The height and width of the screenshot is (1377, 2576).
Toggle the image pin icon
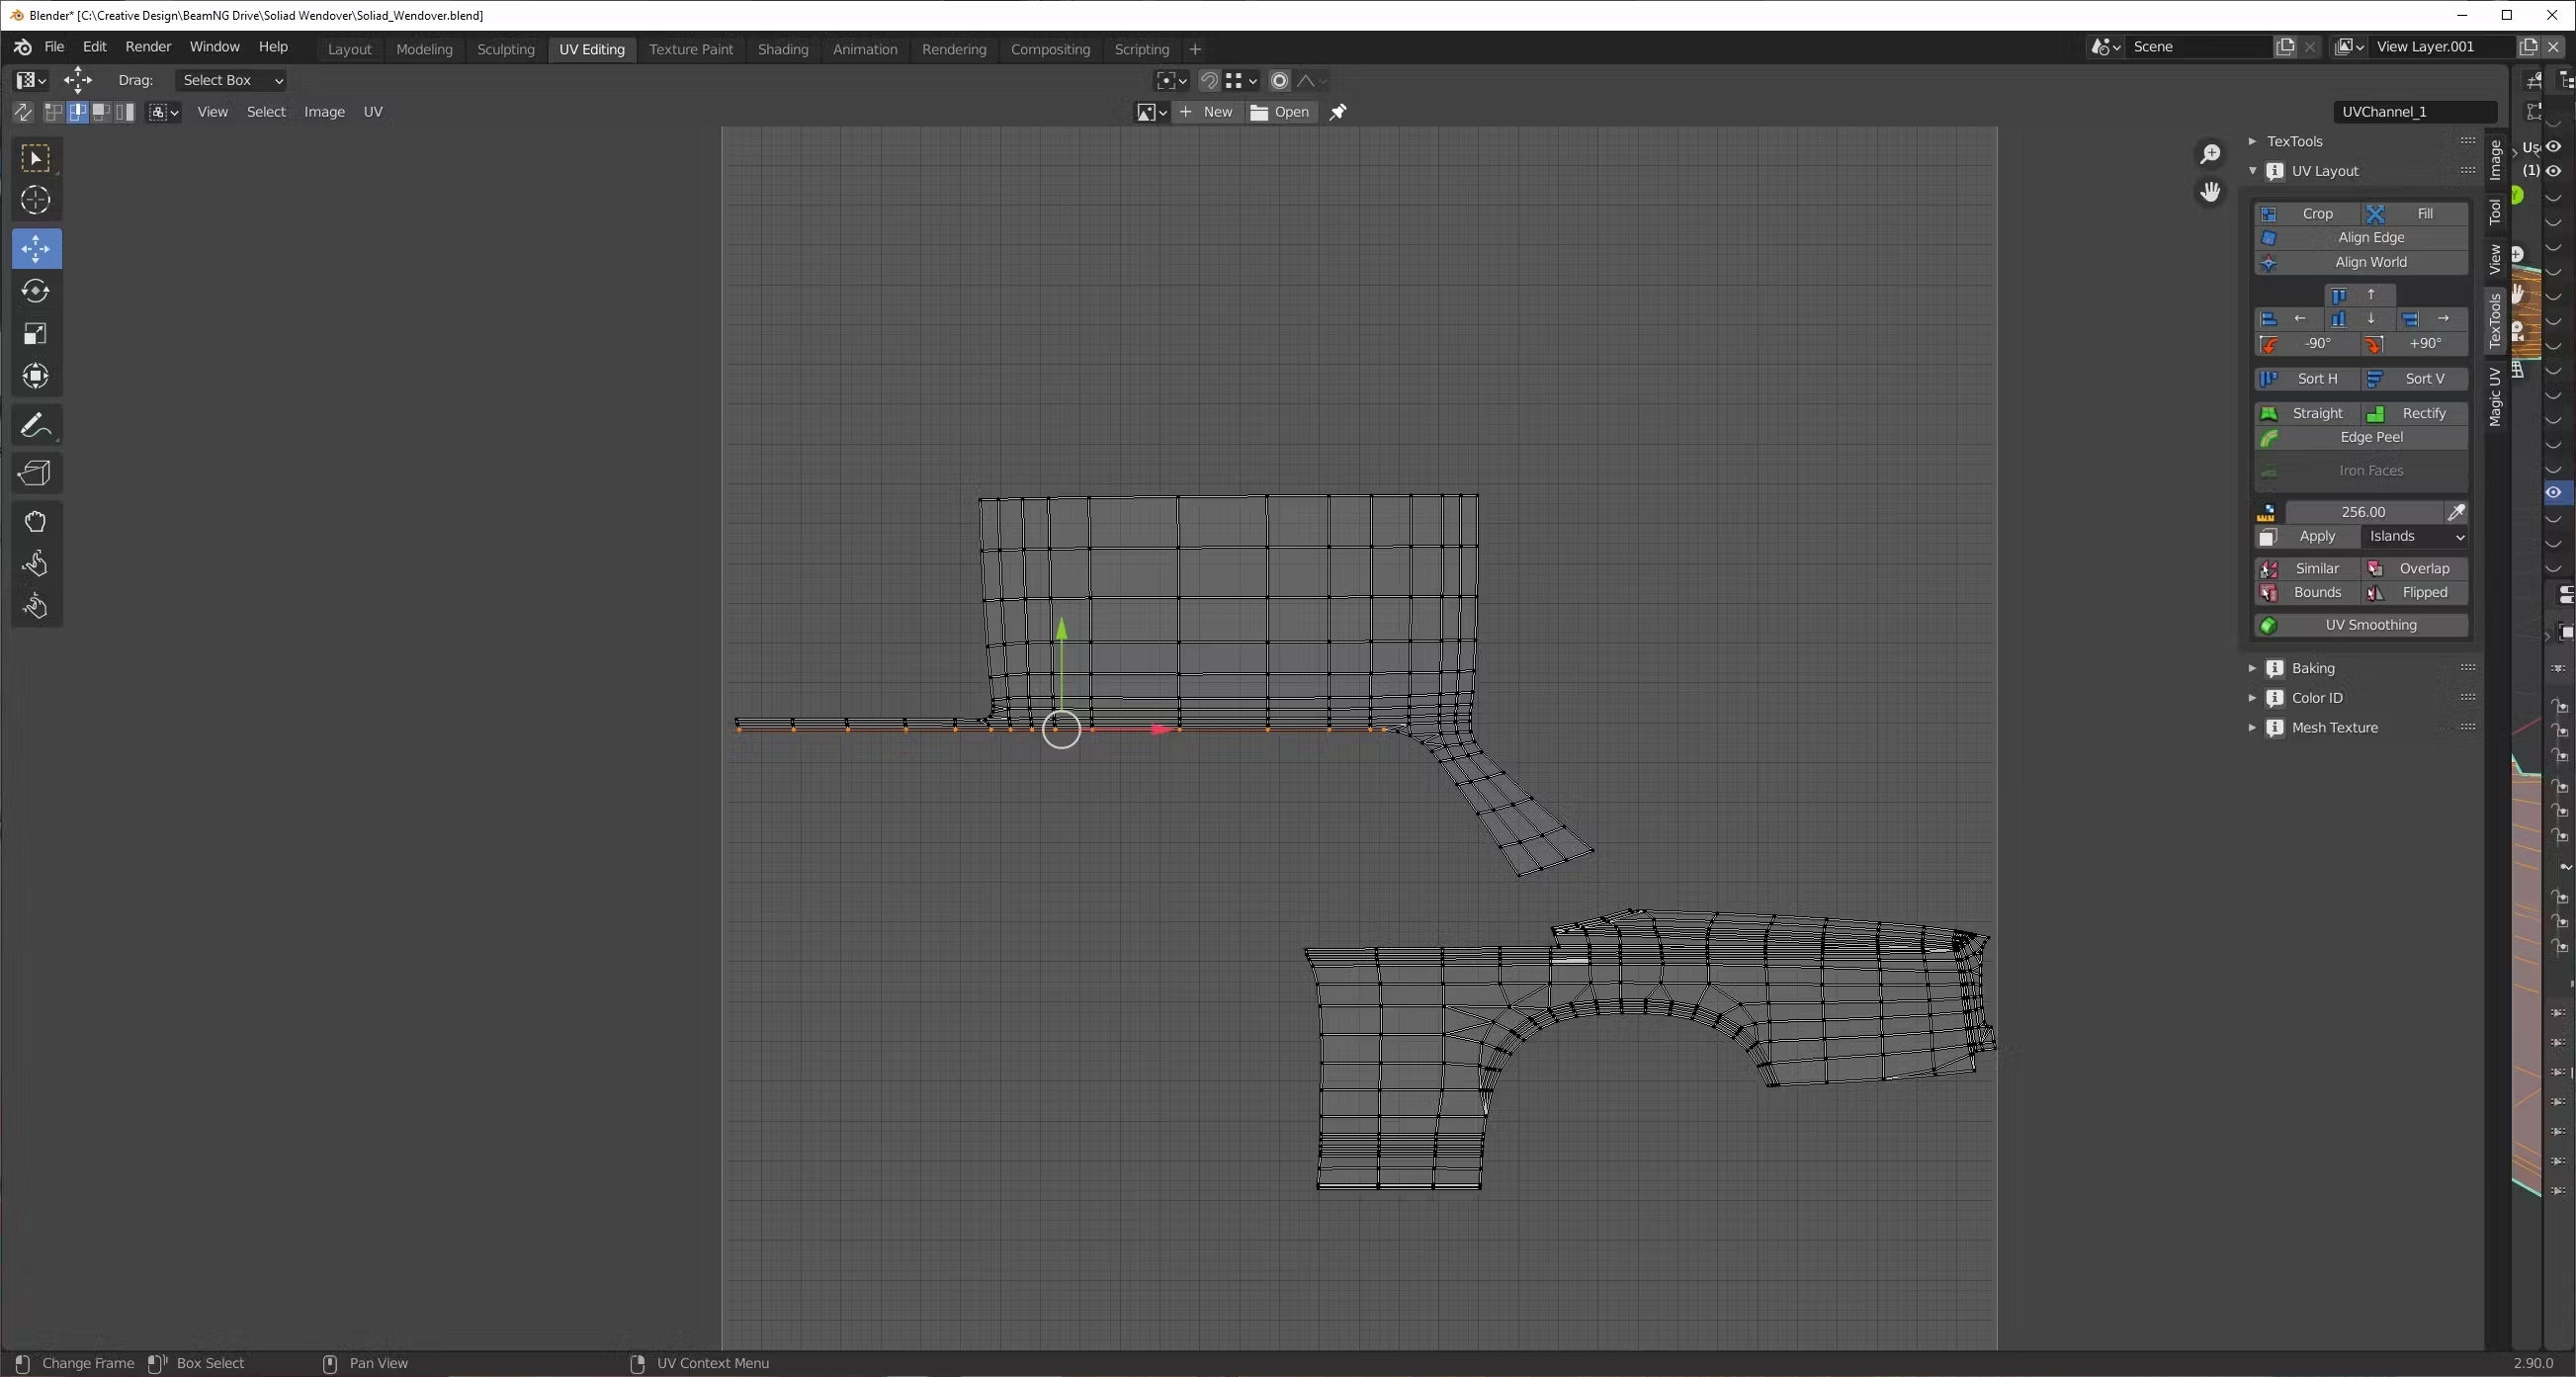1338,112
